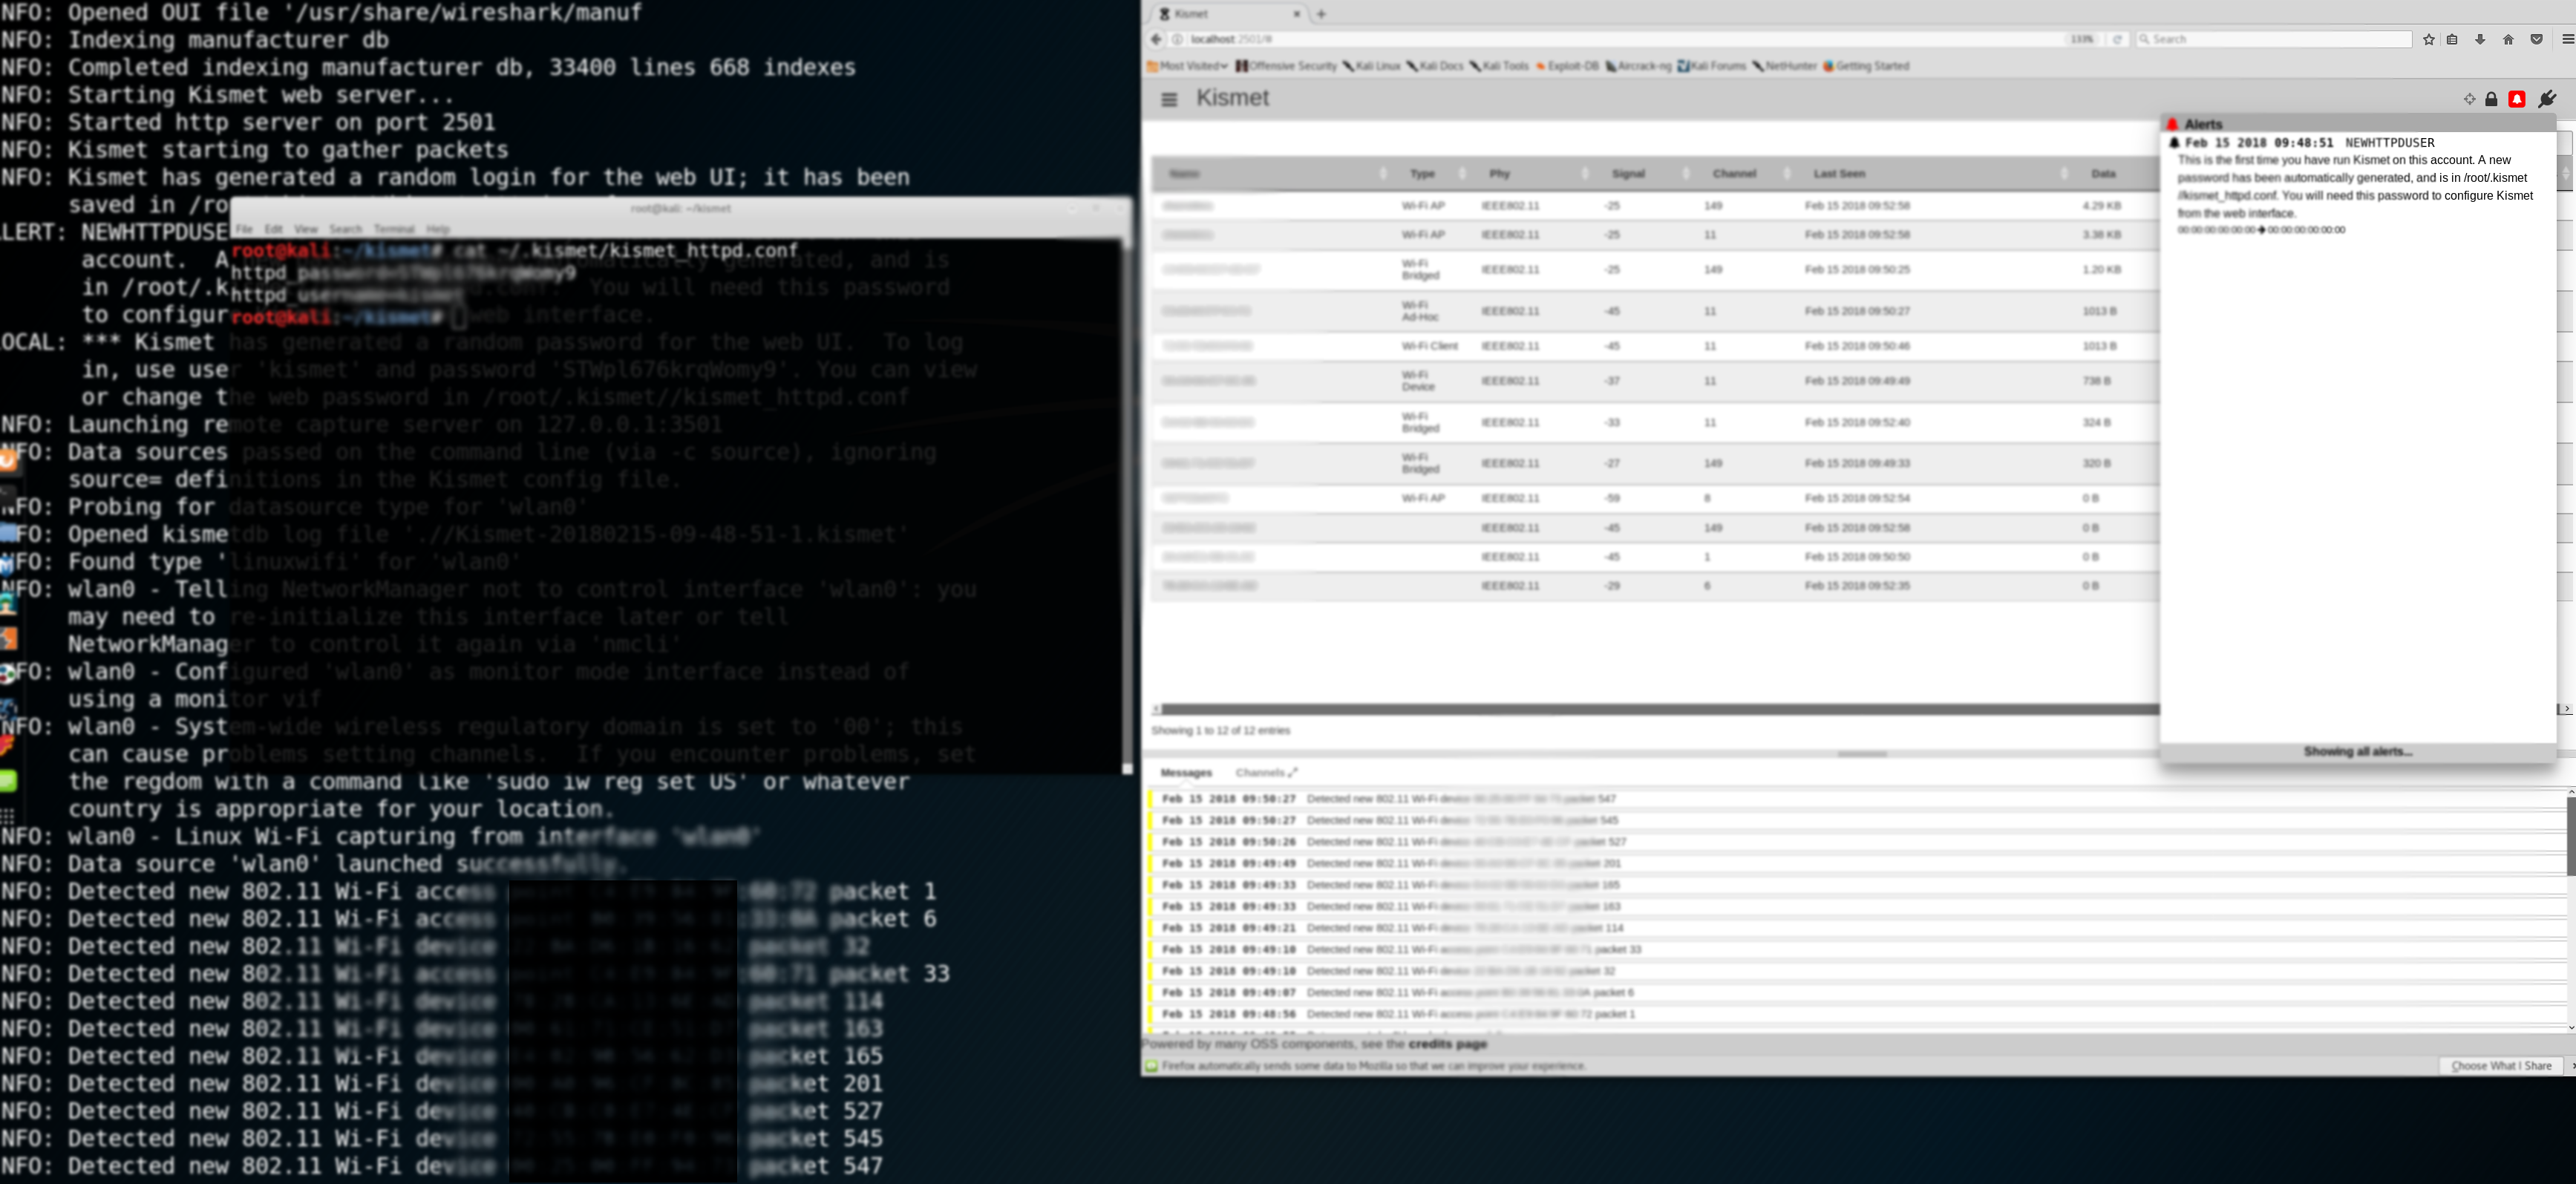The width and height of the screenshot is (2576, 1184).
Task: Open the Help menu in terminal window
Action: point(438,229)
